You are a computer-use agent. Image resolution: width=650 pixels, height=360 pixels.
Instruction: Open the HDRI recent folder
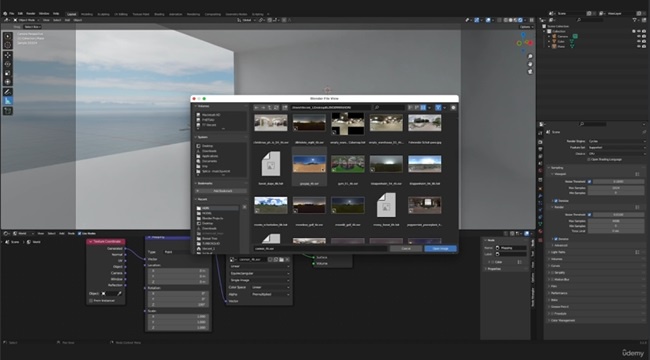(217, 208)
